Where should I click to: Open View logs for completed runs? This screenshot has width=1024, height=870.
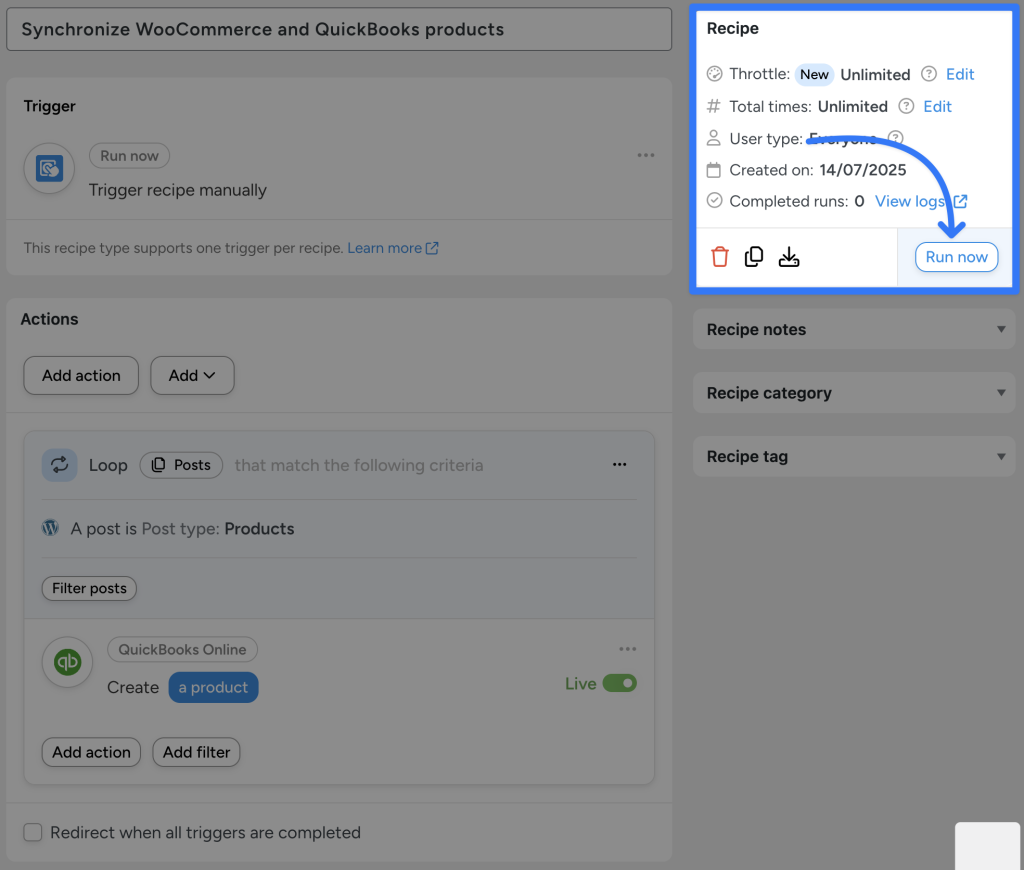(x=912, y=201)
